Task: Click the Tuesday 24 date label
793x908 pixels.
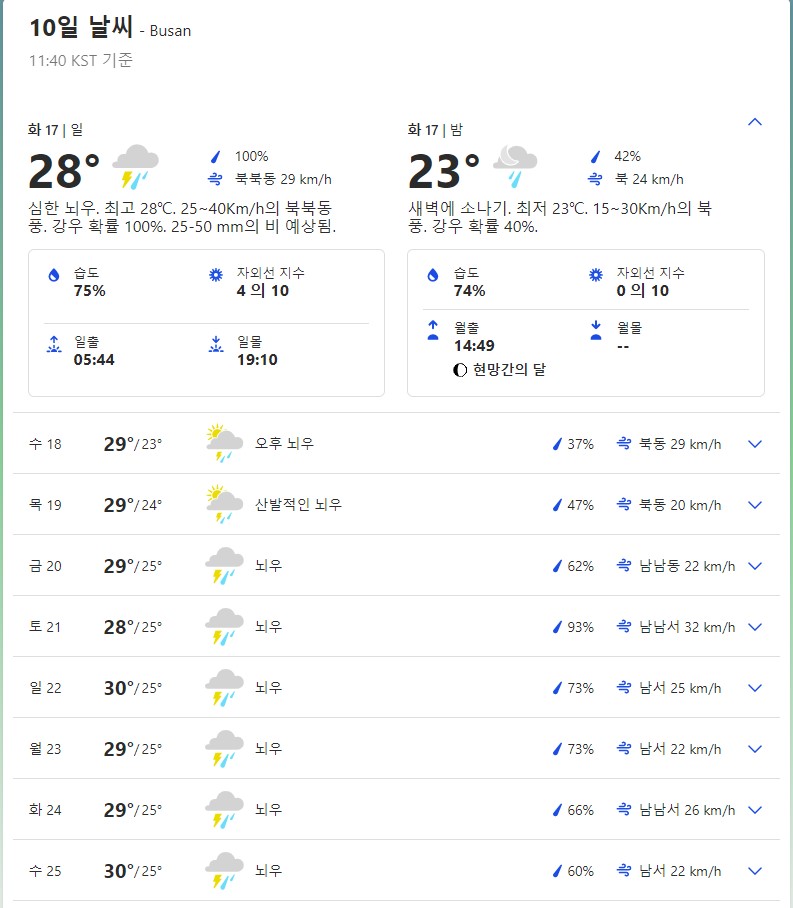Action: pos(45,810)
